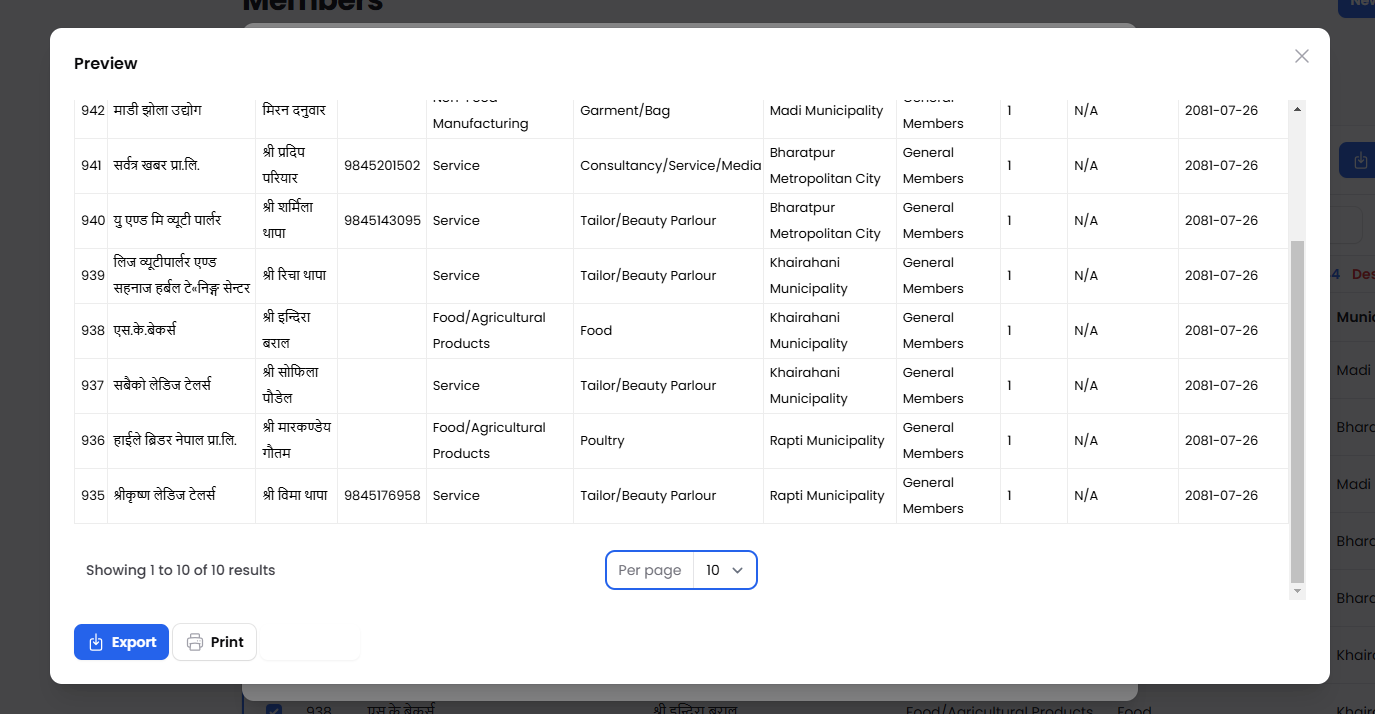Select phone number 9845143095 cell
The image size is (1375, 714).
tap(382, 221)
